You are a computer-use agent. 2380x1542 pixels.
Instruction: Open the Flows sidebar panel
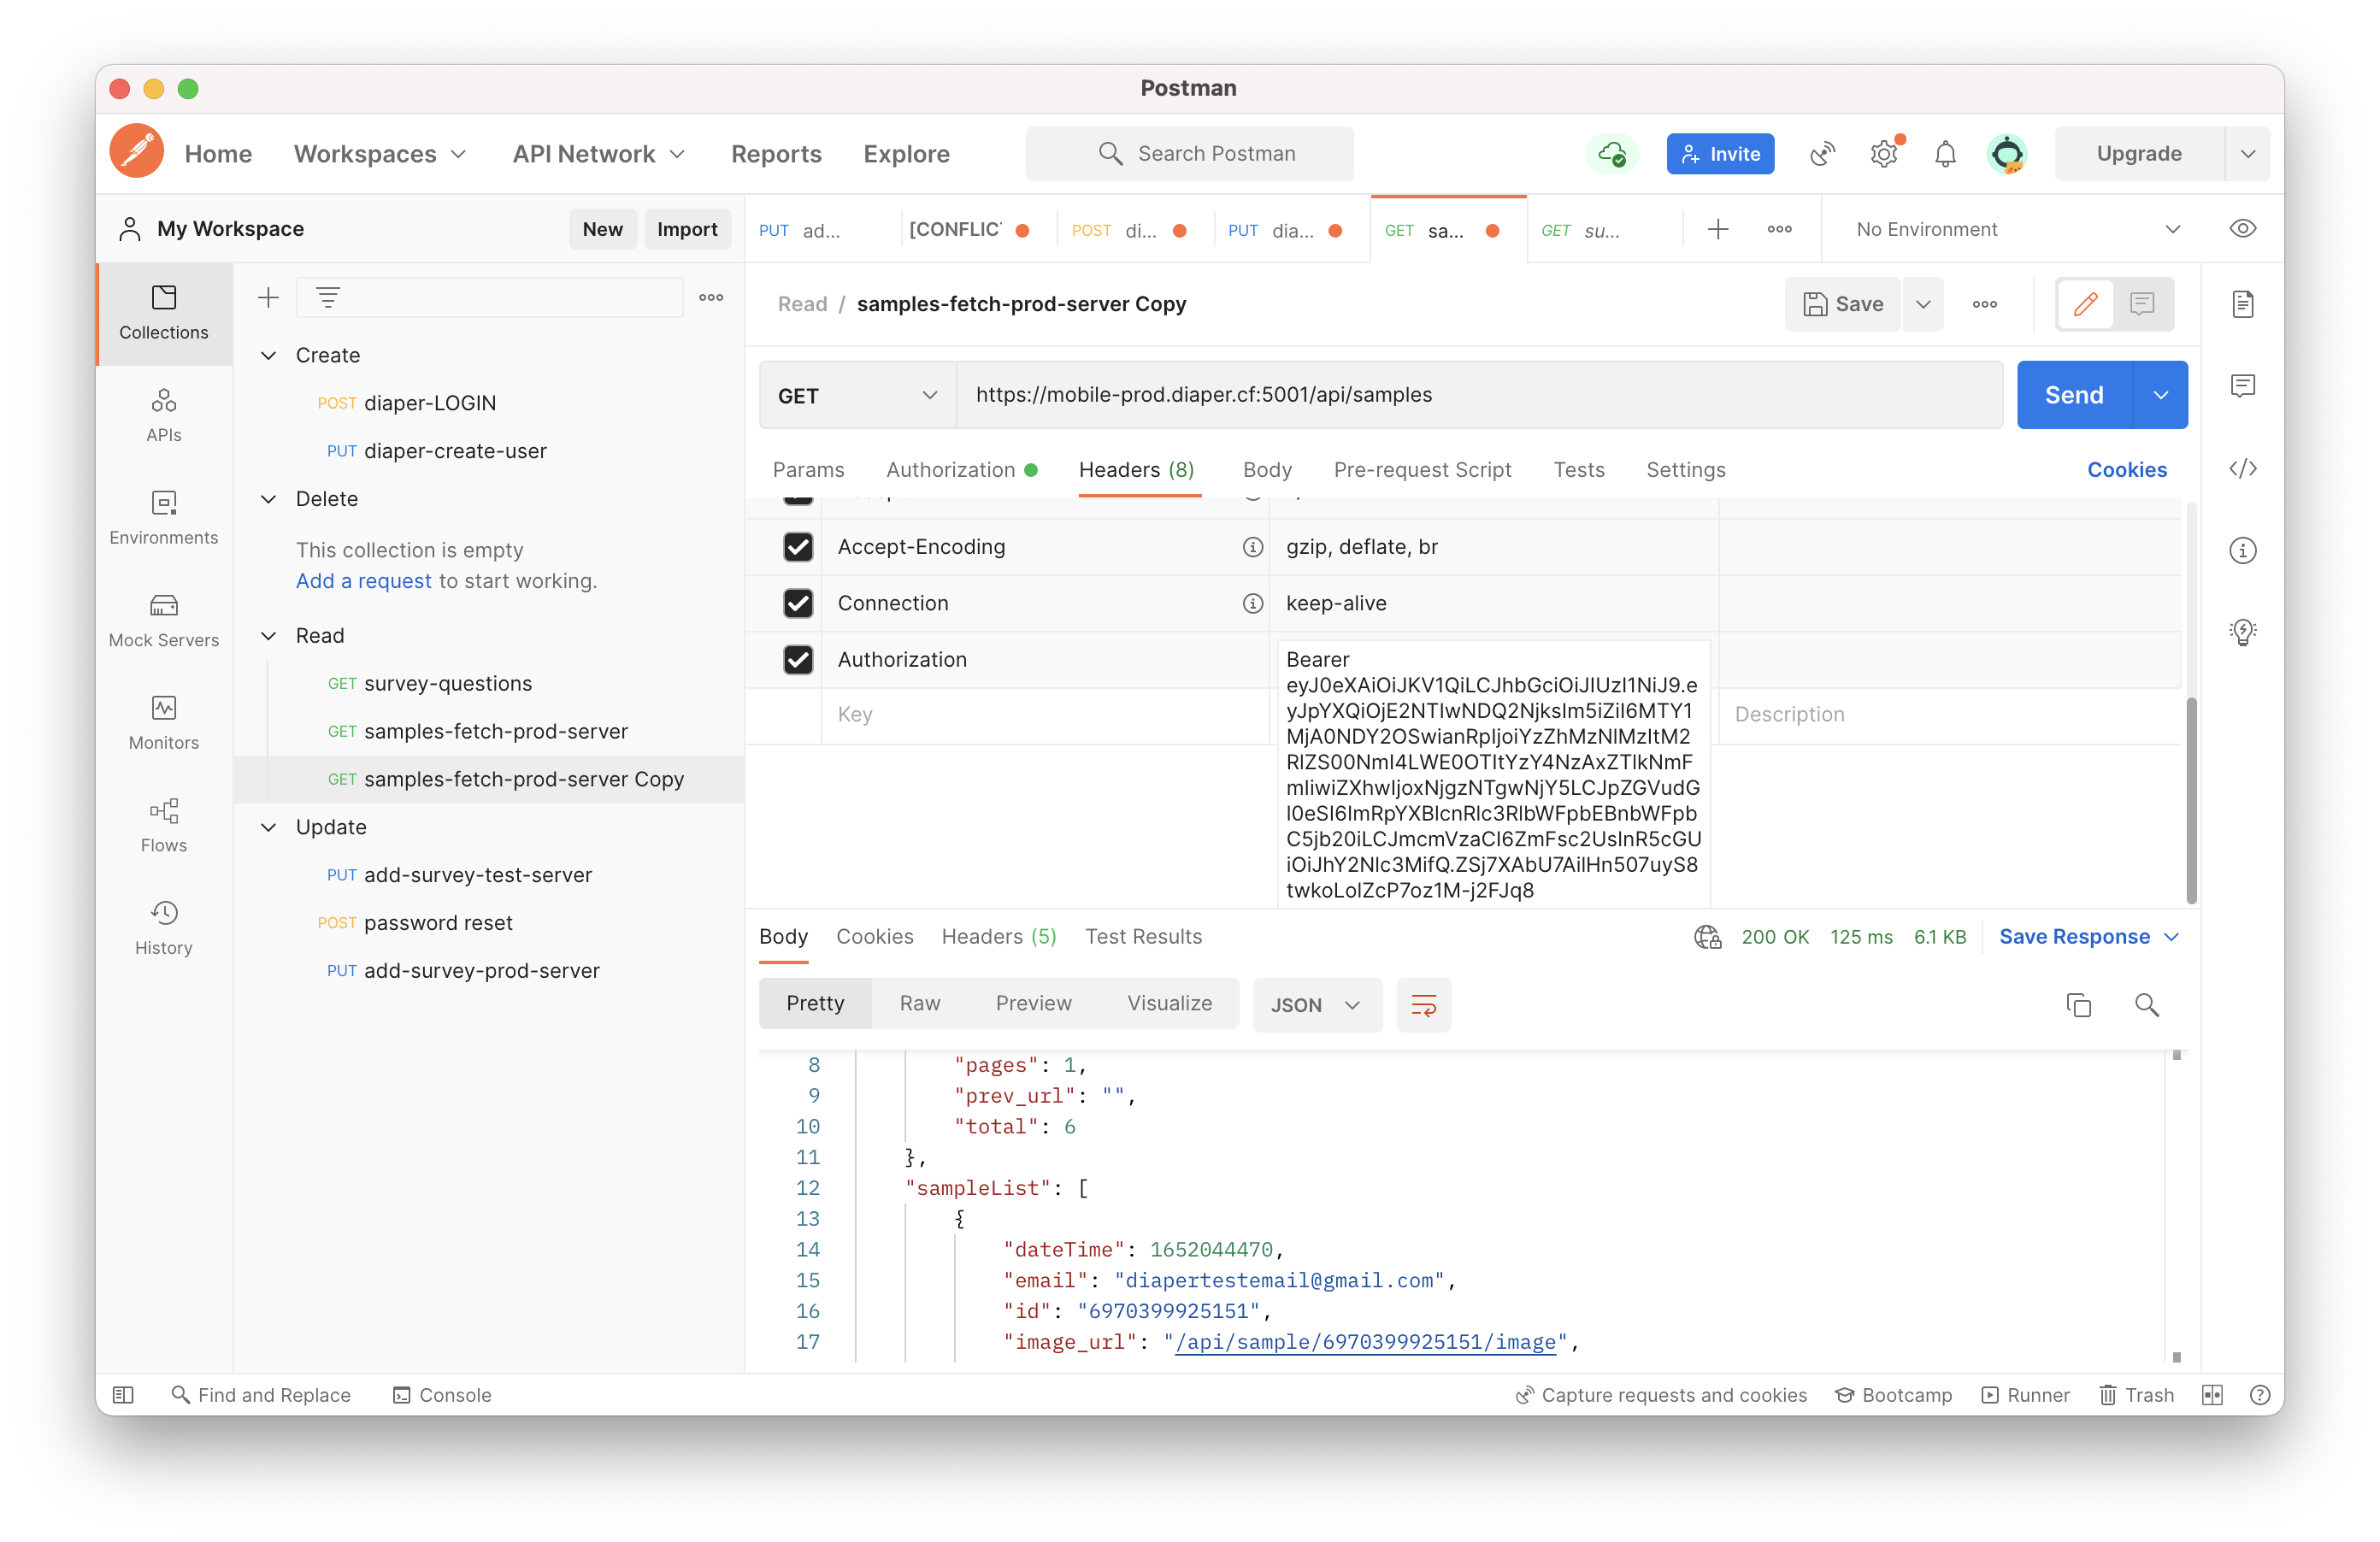(164, 826)
